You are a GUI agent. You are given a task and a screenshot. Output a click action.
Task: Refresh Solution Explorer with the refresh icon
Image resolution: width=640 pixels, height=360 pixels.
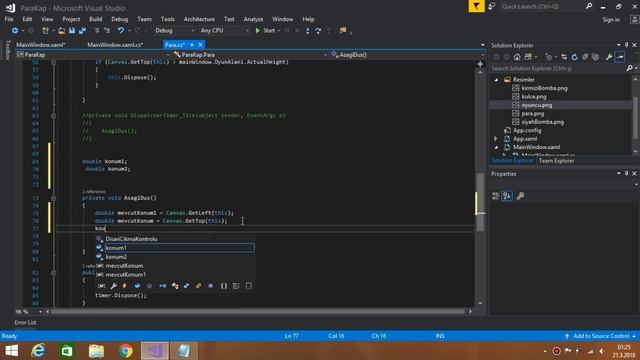(x=574, y=57)
